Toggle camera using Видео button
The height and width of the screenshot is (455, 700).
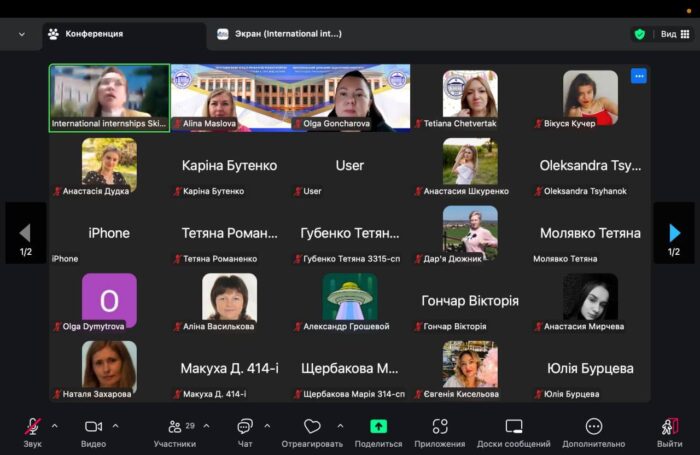tap(94, 427)
